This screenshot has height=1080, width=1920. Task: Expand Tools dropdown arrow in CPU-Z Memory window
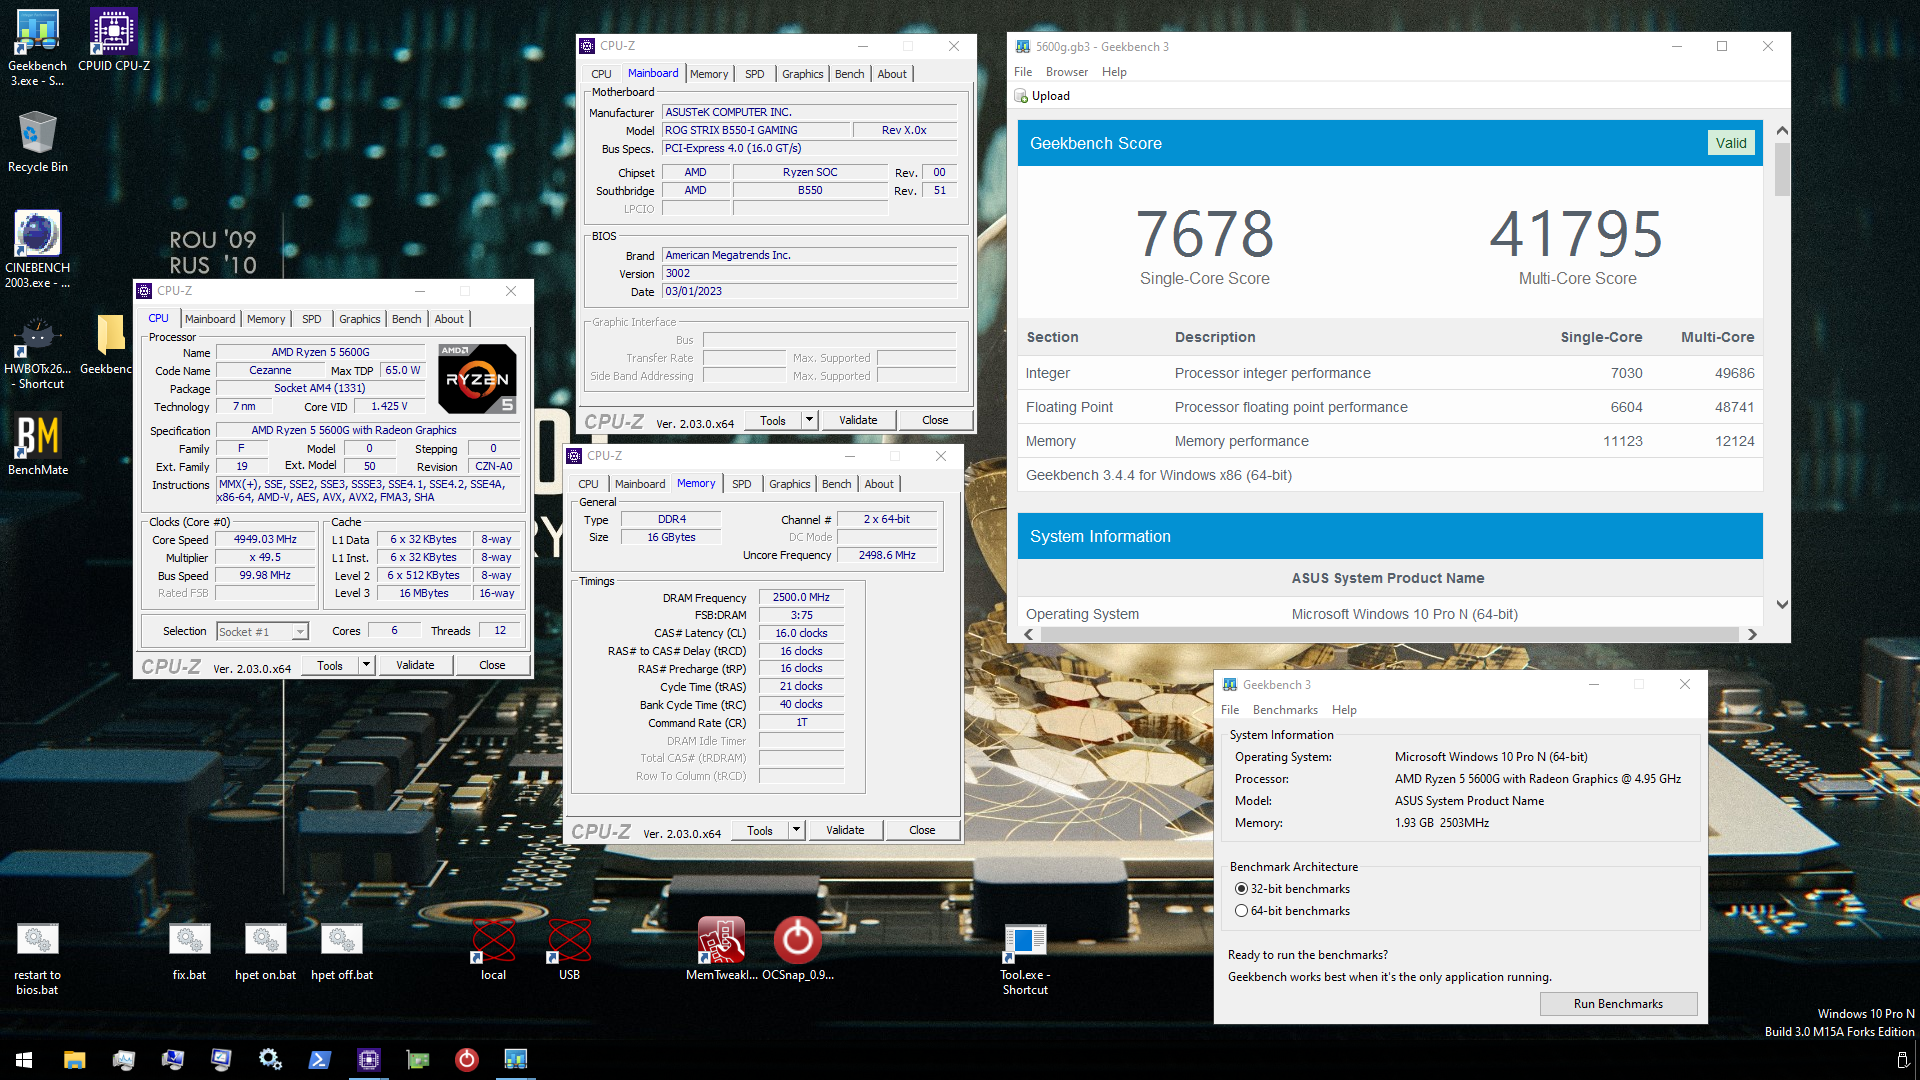(796, 830)
